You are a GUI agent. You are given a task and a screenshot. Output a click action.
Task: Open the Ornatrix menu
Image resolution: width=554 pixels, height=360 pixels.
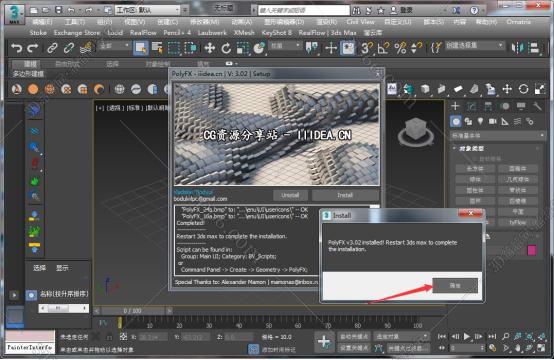click(518, 22)
